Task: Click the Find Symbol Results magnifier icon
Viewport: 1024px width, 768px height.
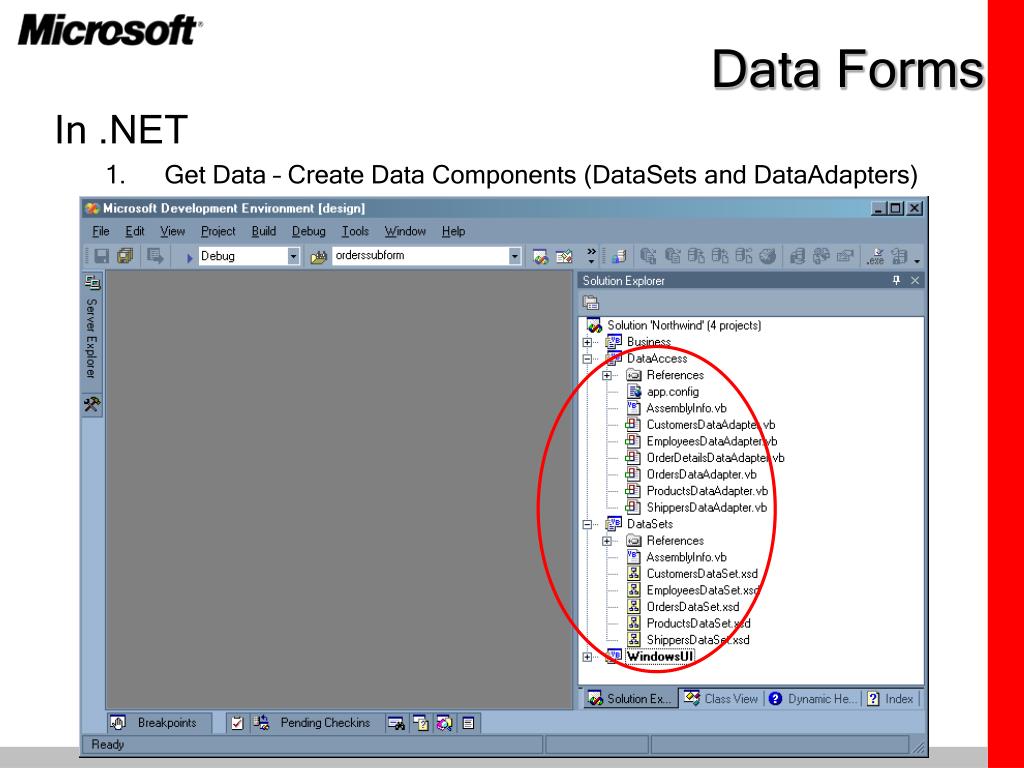Action: pyautogui.click(x=445, y=723)
